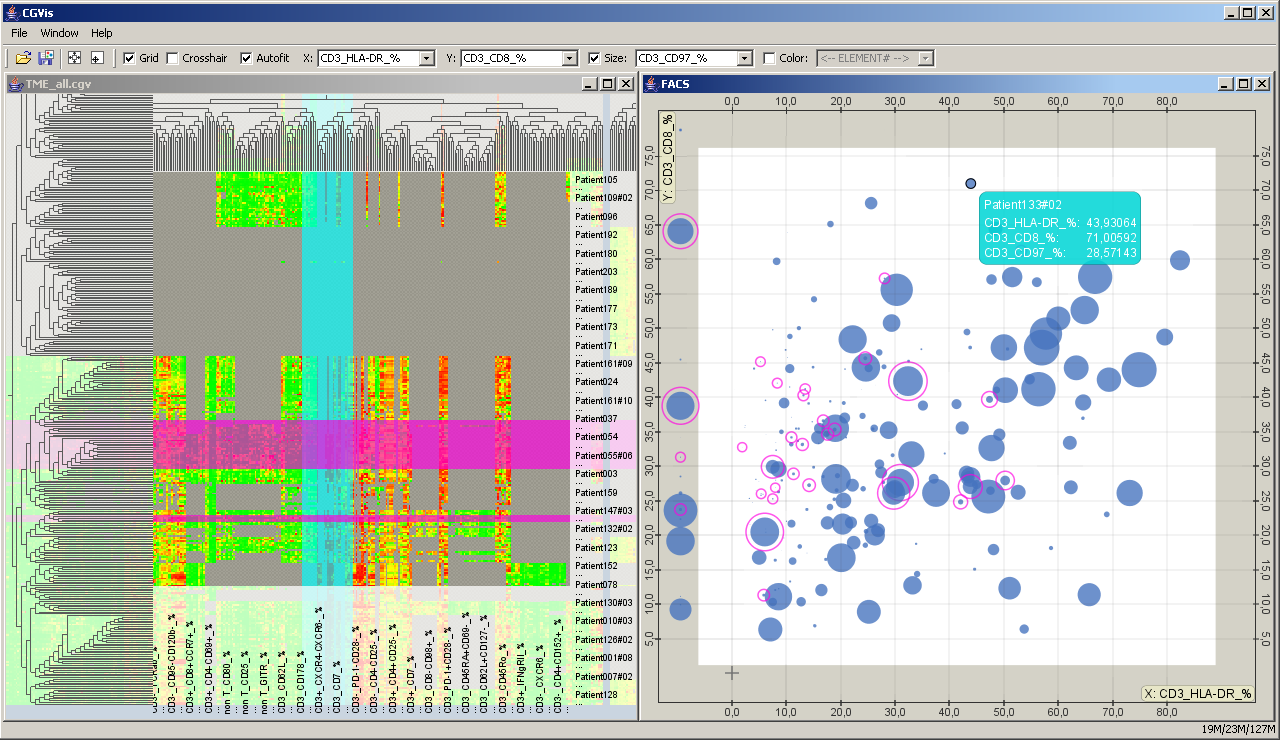The image size is (1280, 740).
Task: Select row Patient192 in heatmap
Action: [x=595, y=235]
